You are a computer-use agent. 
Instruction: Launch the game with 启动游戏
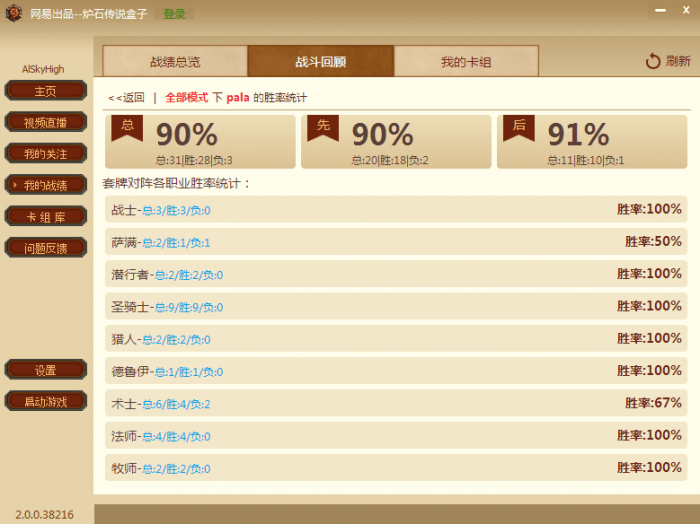tap(46, 401)
